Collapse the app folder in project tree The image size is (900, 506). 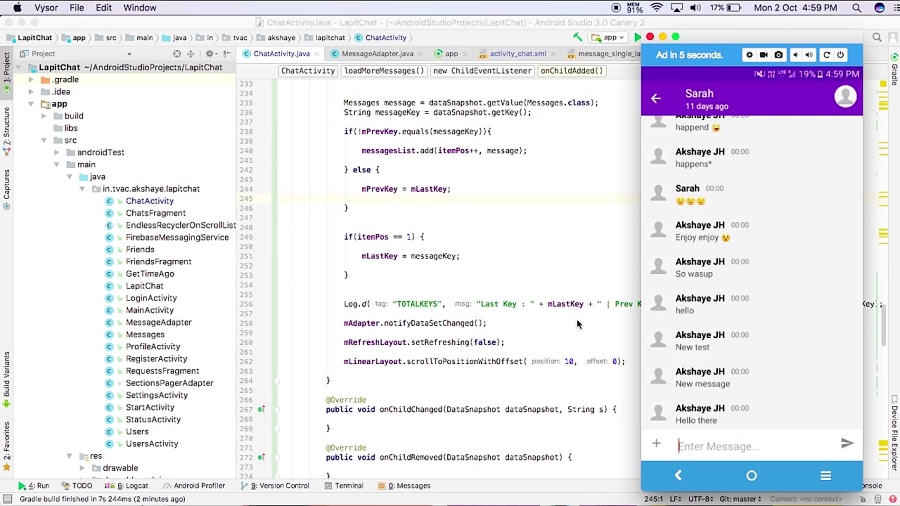(31, 104)
